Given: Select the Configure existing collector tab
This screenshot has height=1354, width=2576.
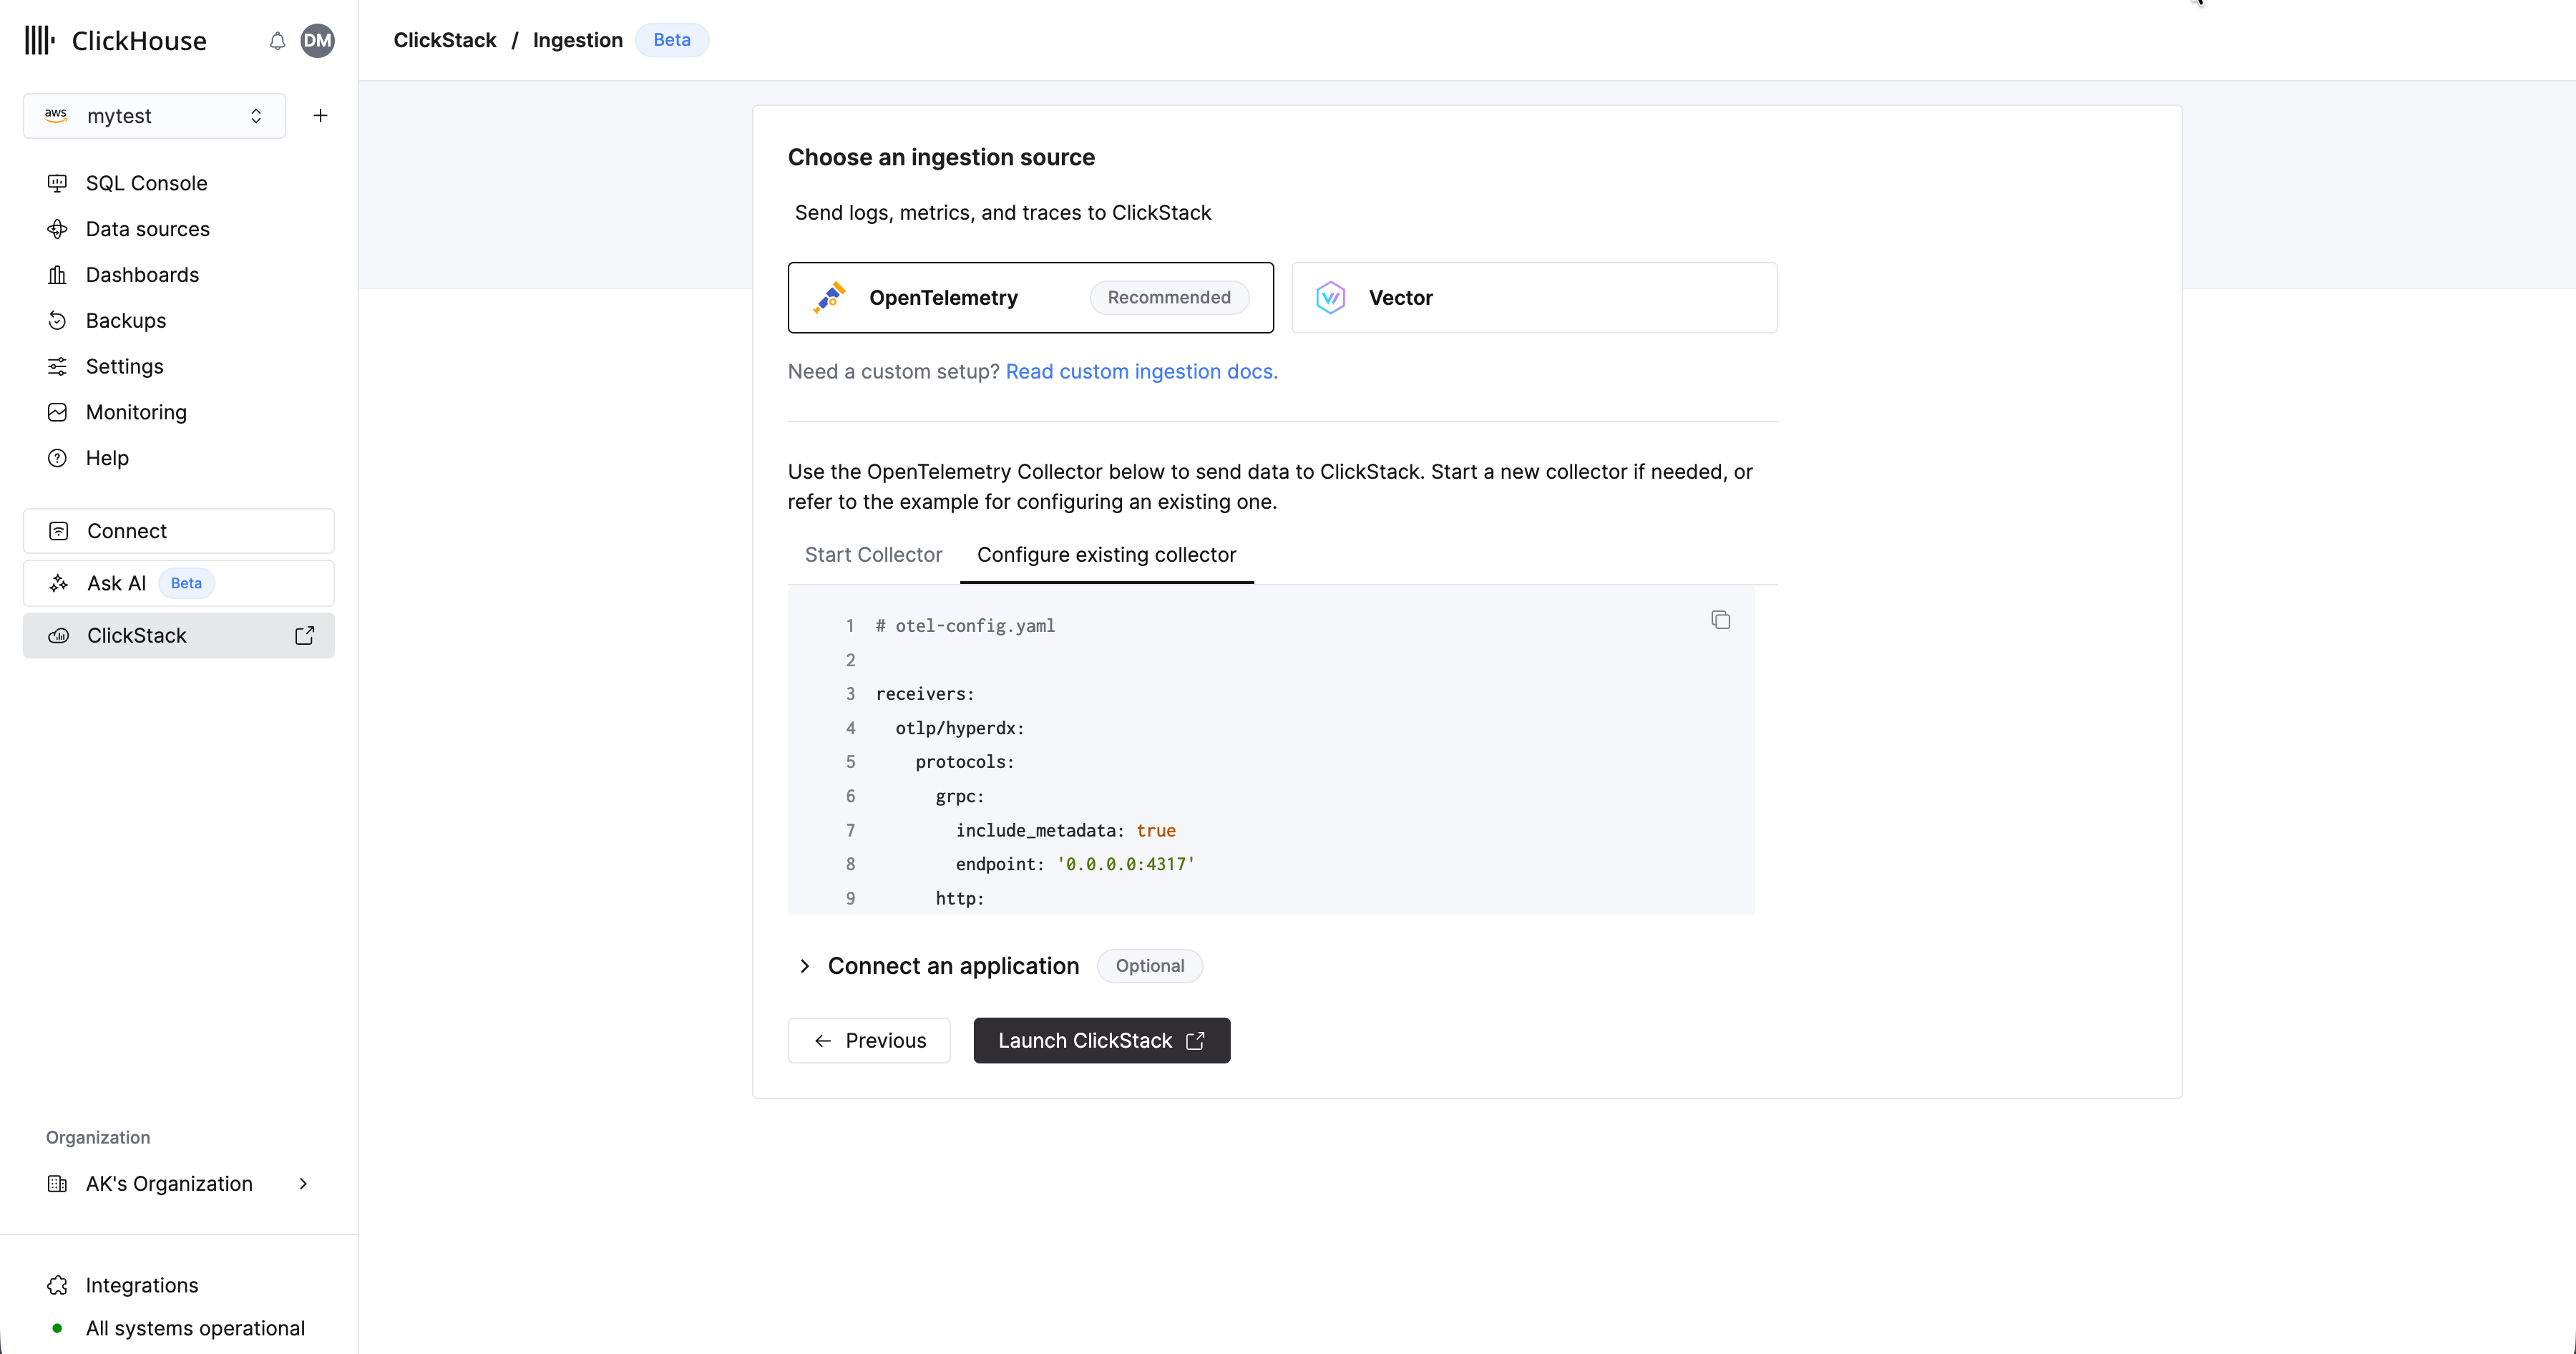Looking at the screenshot, I should 1106,555.
